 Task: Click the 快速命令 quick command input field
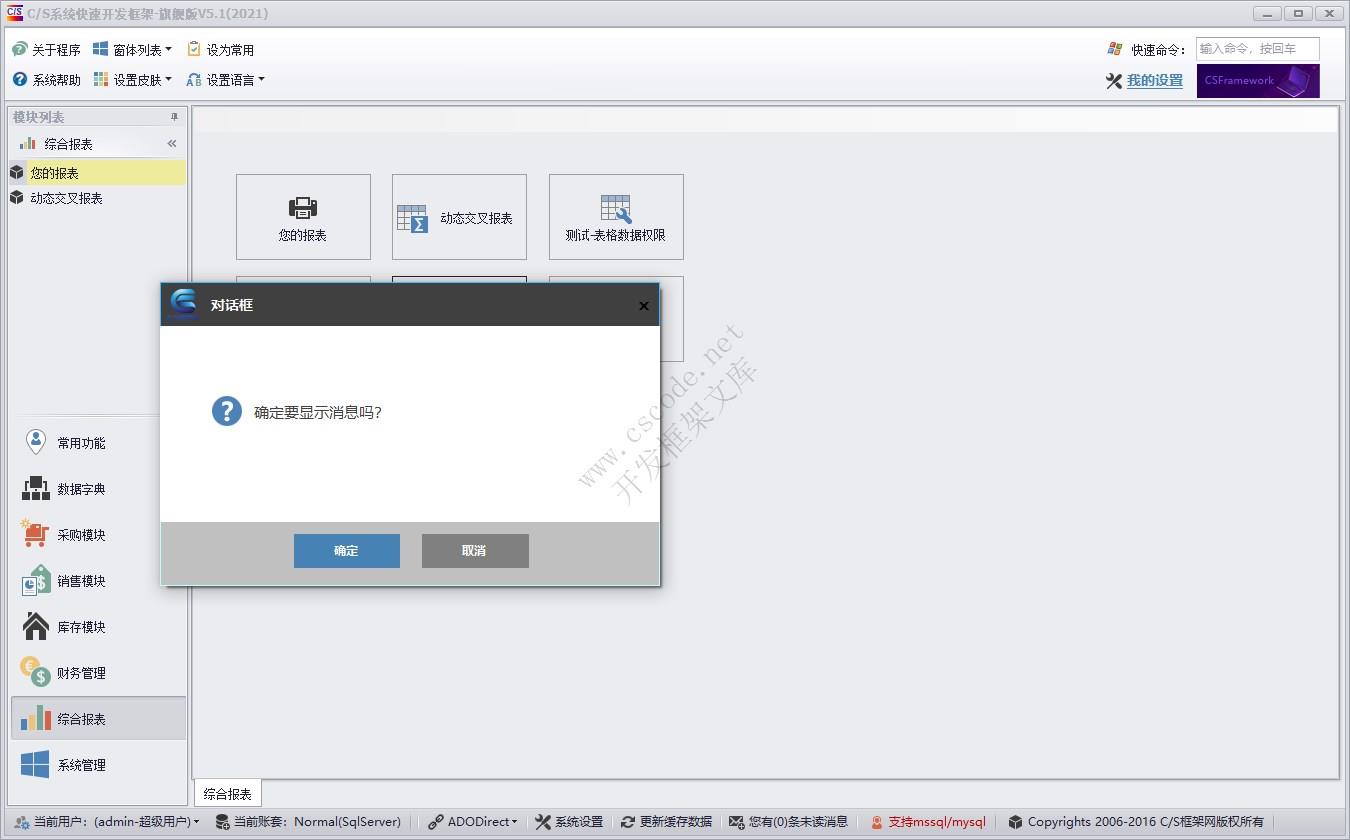(1258, 48)
